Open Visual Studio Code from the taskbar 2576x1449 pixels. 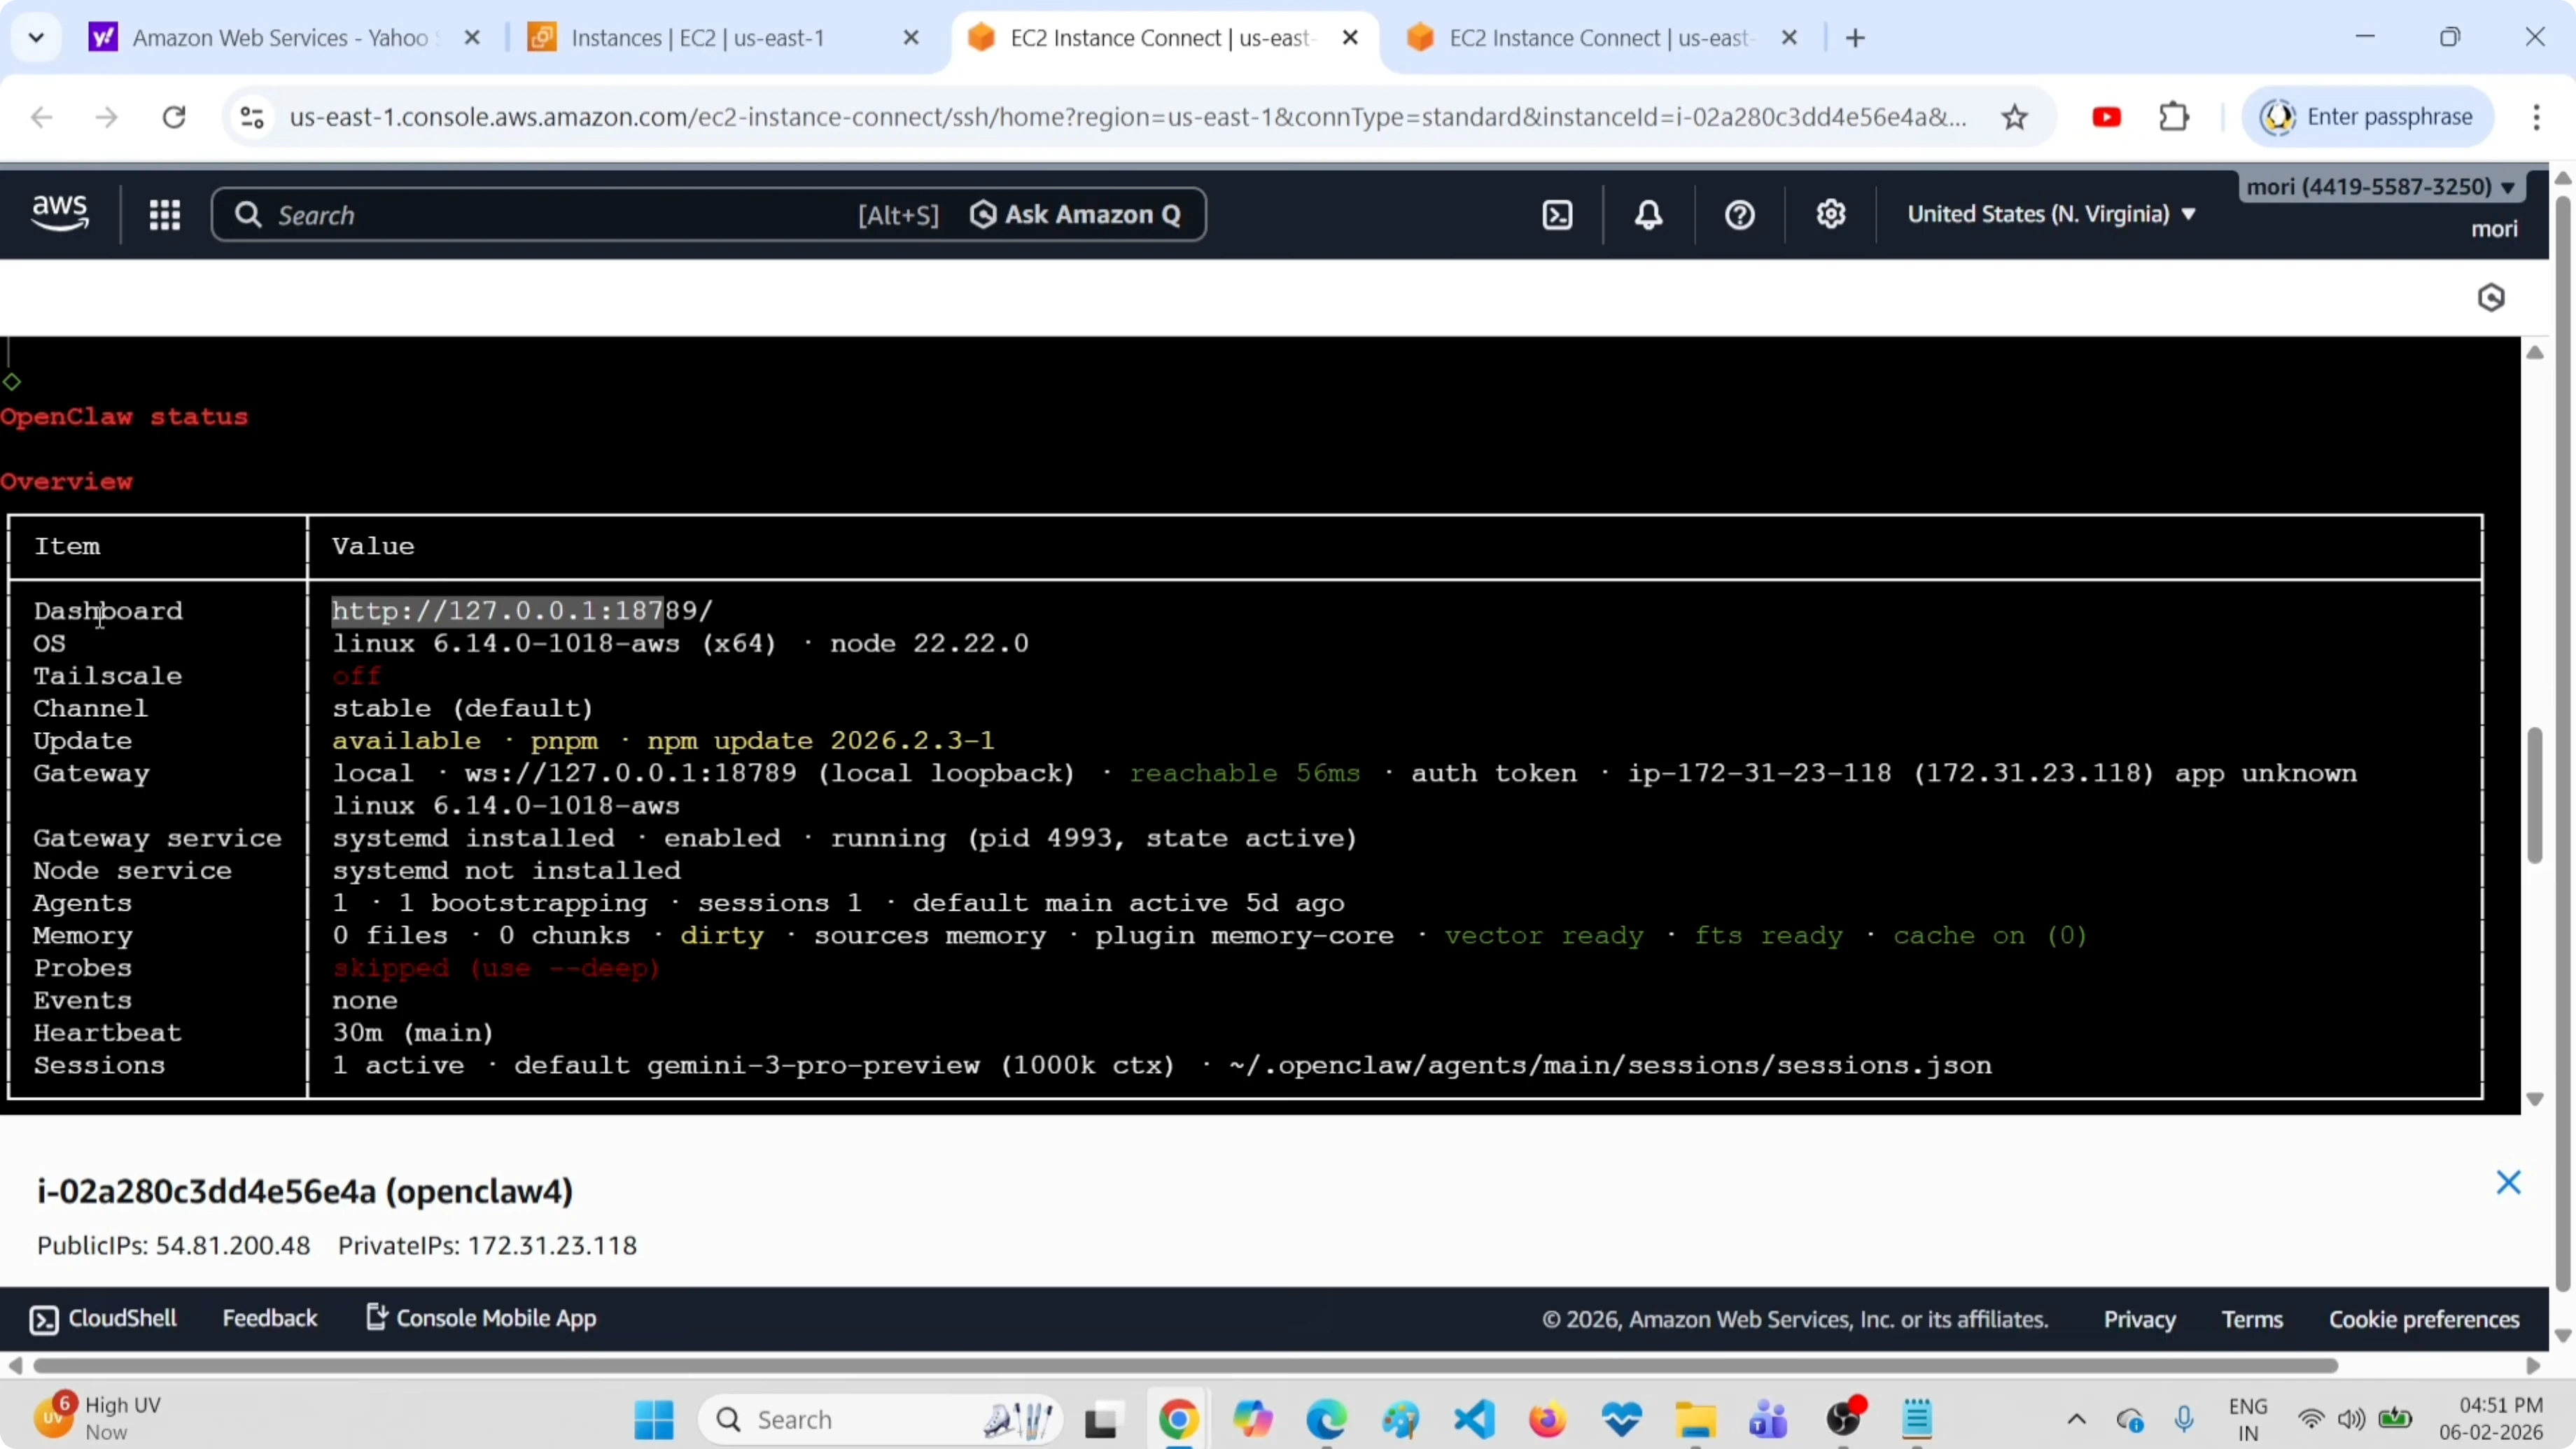1475,1419
